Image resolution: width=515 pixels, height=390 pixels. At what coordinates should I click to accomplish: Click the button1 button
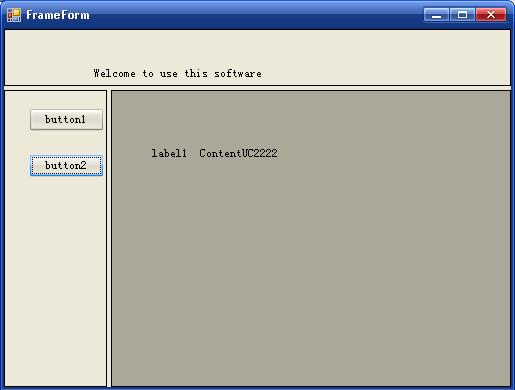click(66, 119)
